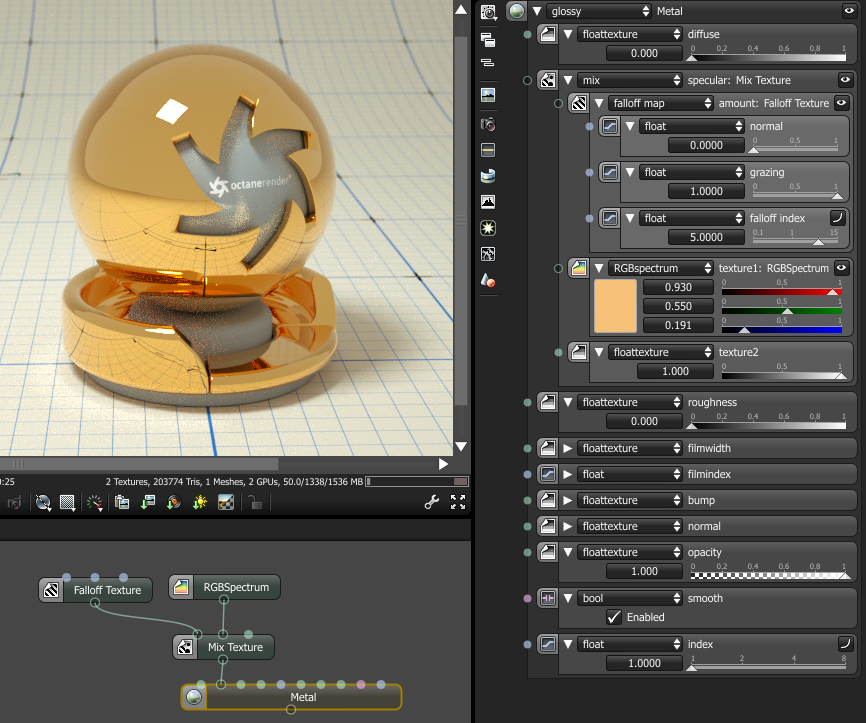866x723 pixels.
Task: Select the Metal material node
Action: pyautogui.click(x=292, y=697)
